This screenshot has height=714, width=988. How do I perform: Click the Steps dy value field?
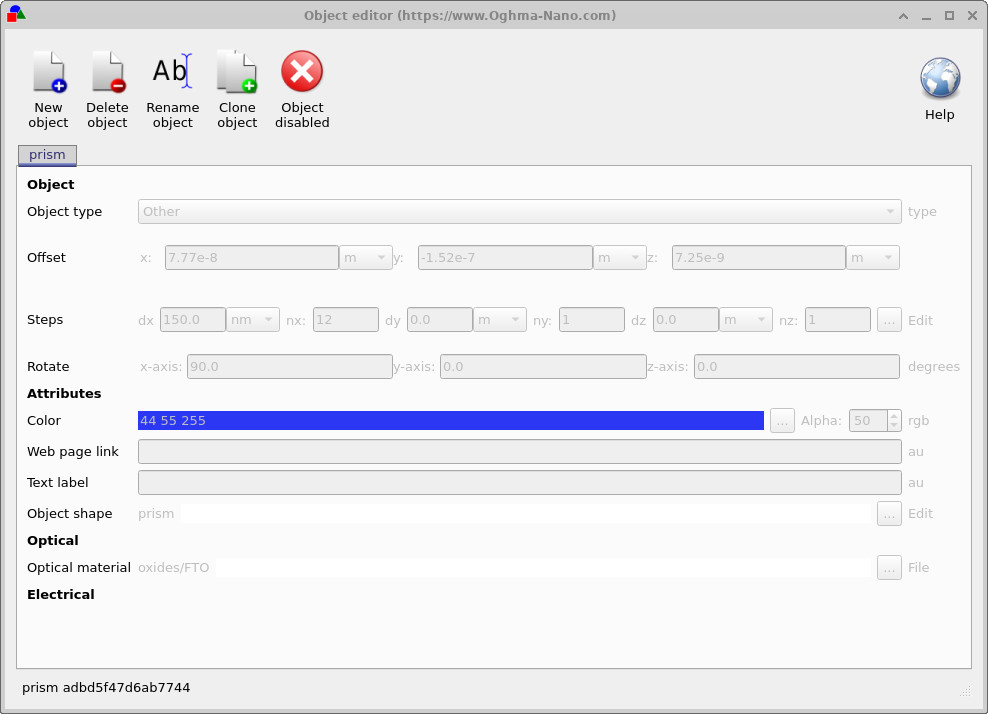click(440, 320)
